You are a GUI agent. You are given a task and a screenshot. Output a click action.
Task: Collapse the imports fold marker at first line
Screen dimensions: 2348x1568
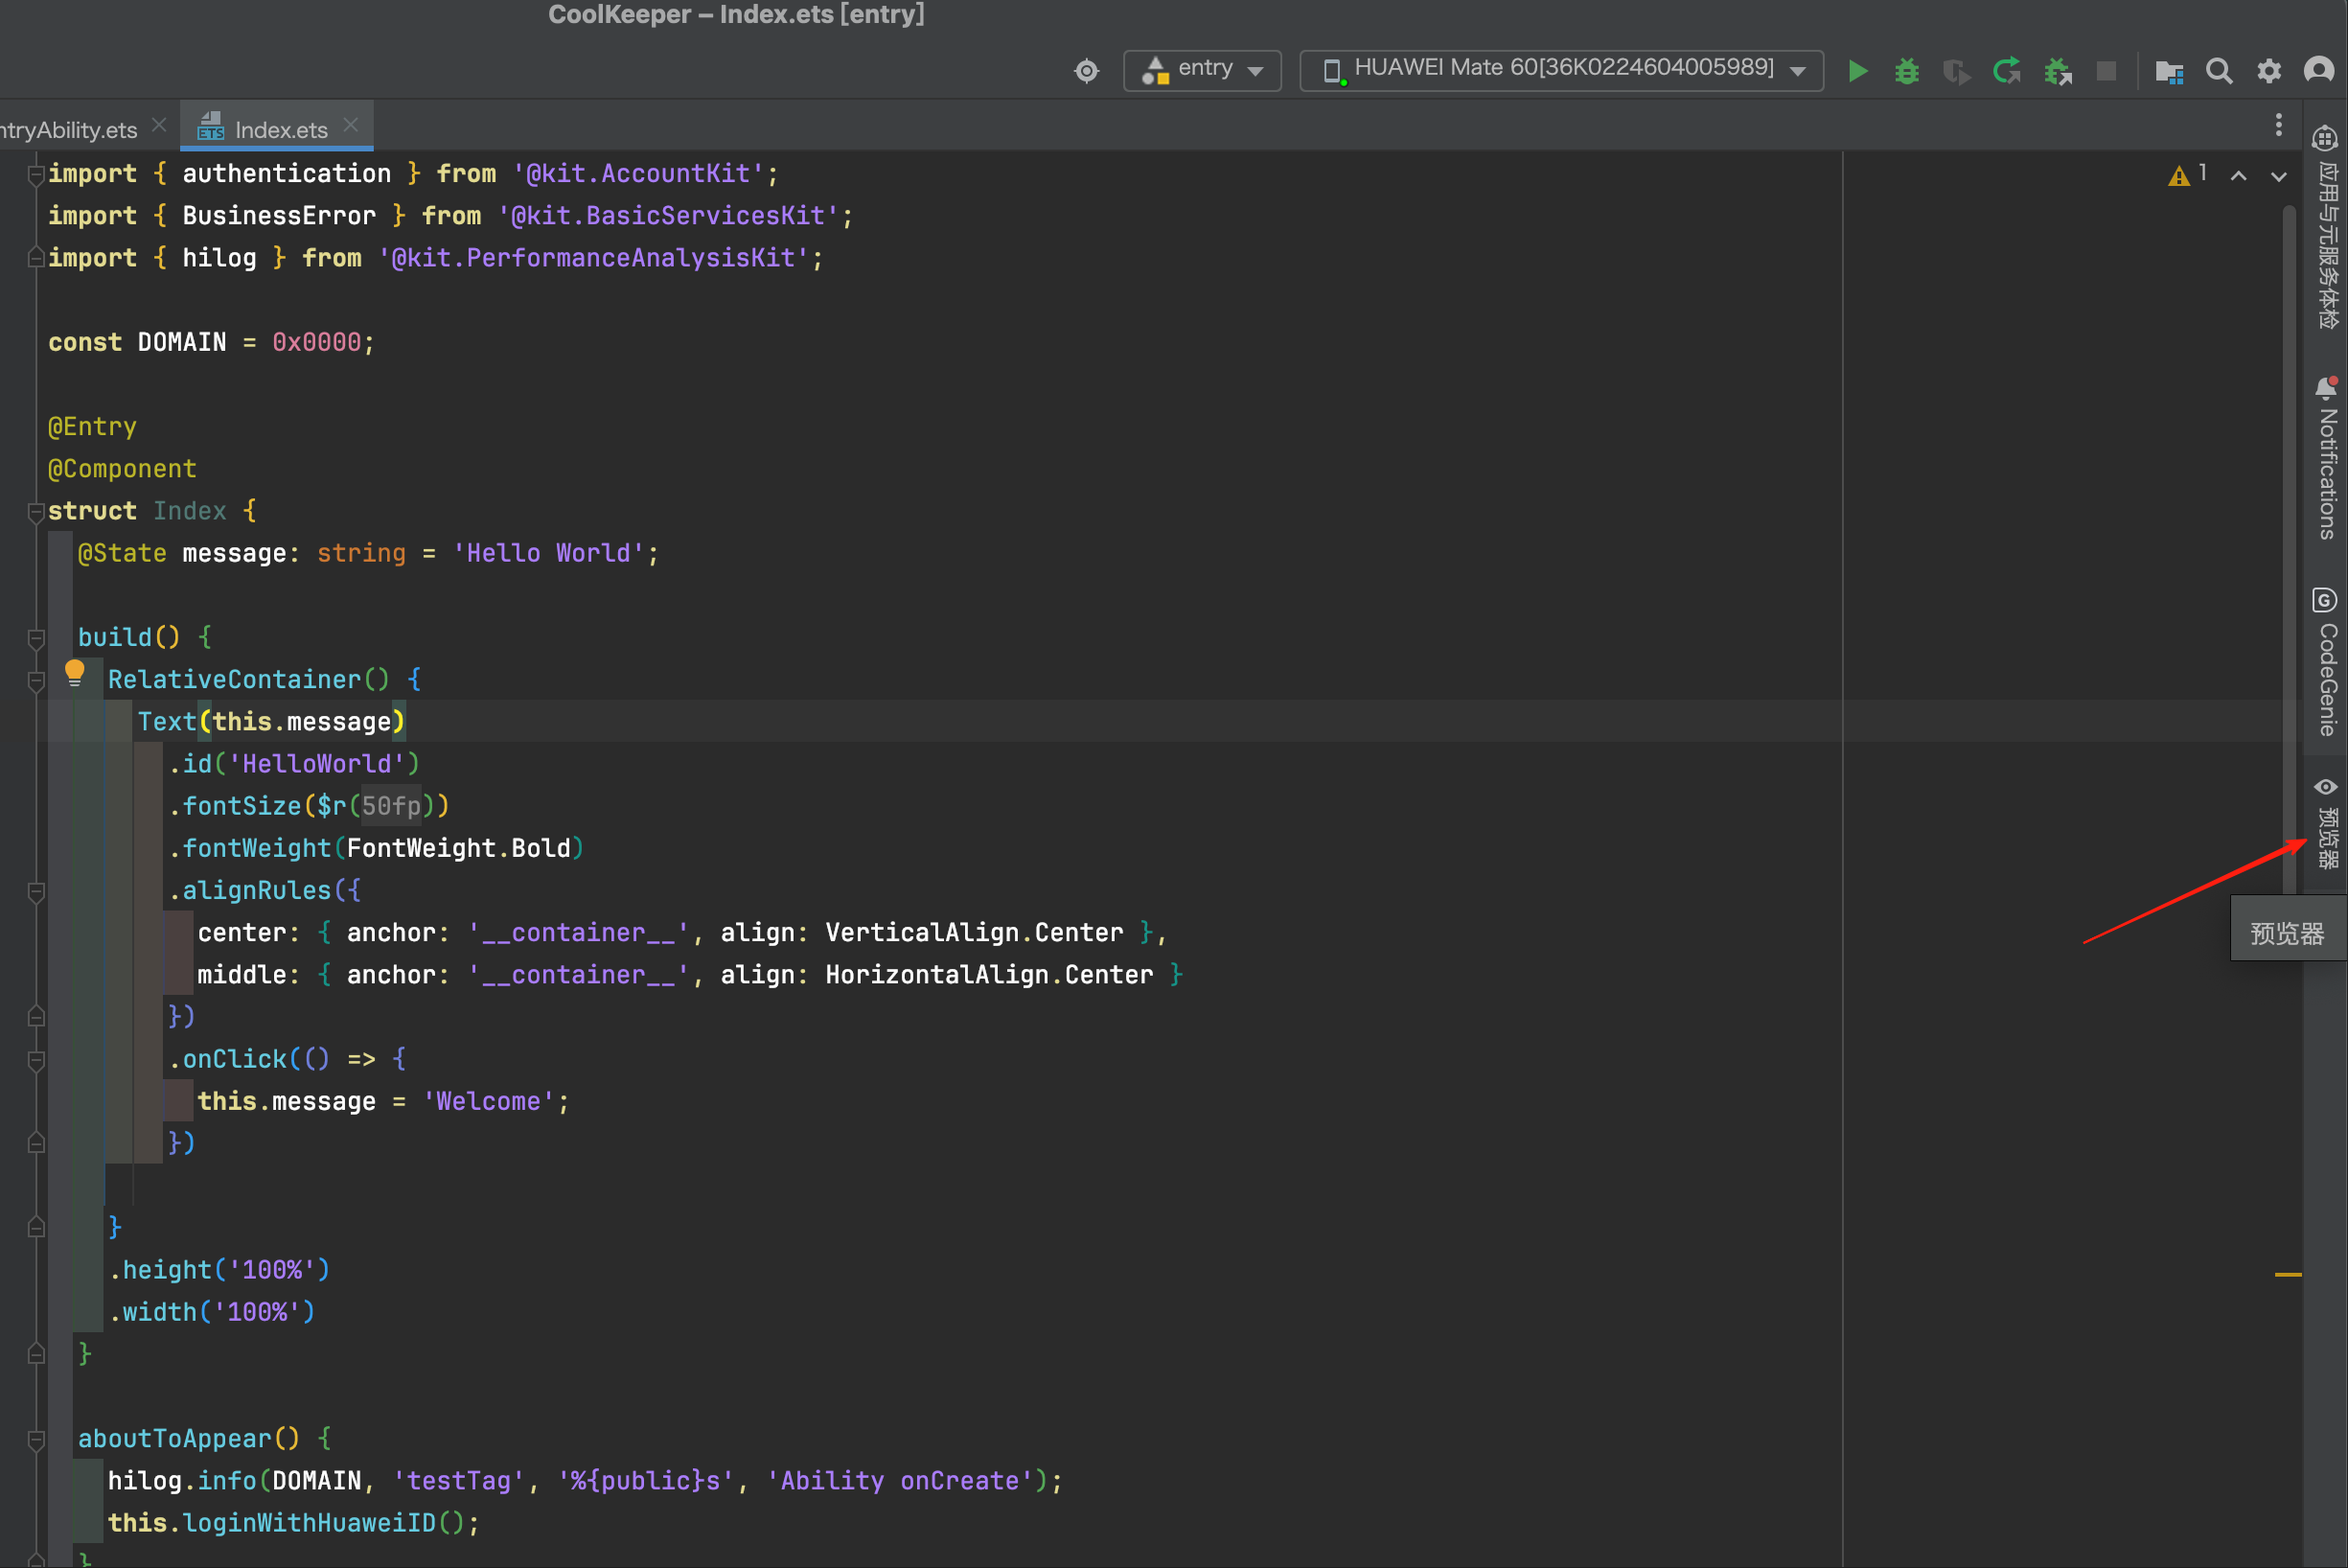point(36,175)
